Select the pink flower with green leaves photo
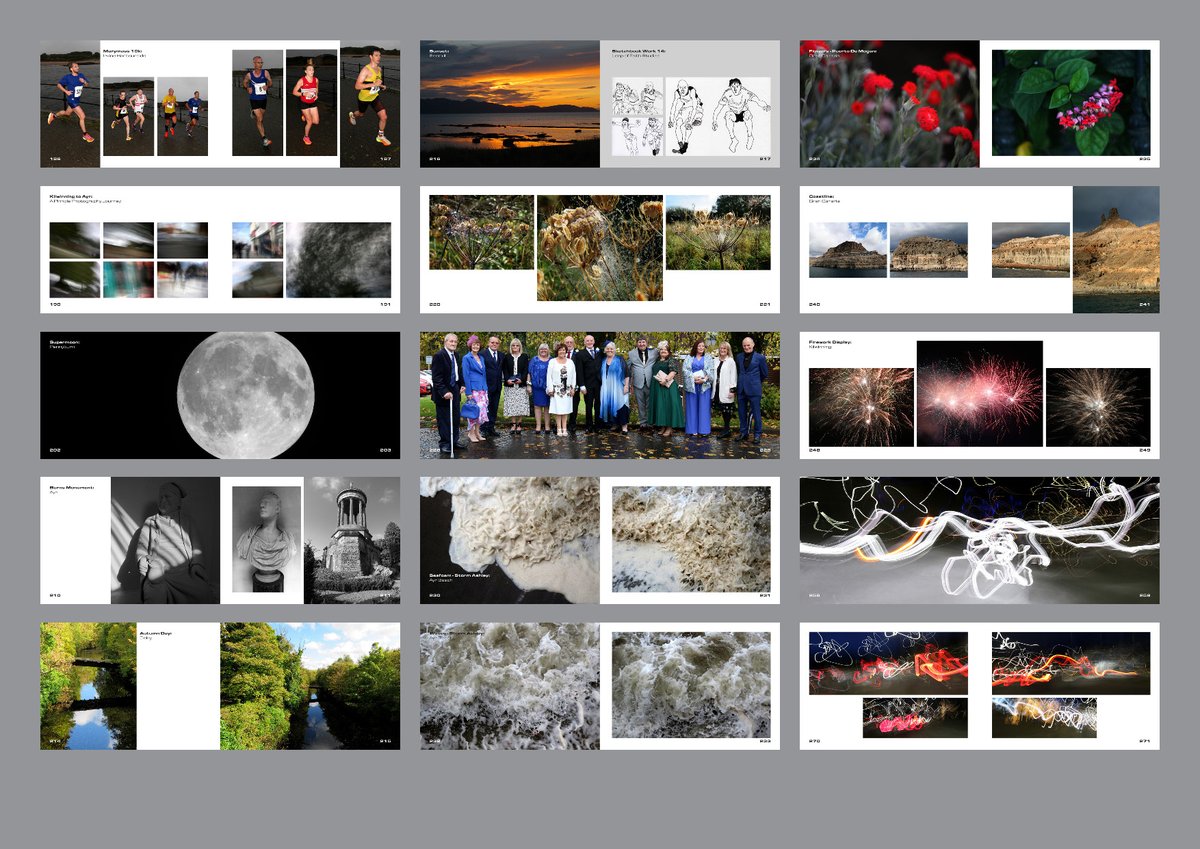Screen dimensions: 1200x849 point(1070,104)
